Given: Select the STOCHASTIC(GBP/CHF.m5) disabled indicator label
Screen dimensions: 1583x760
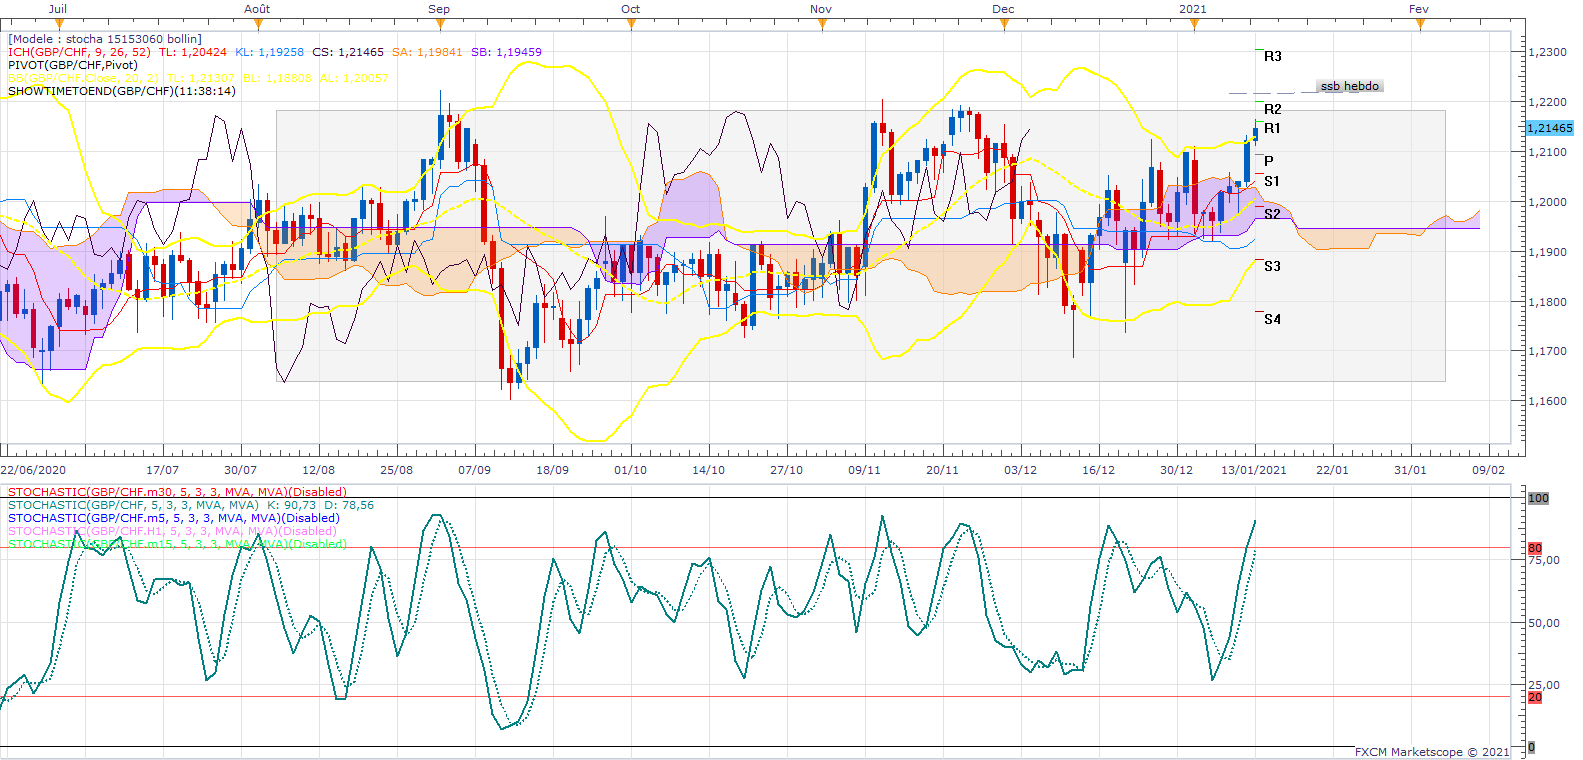Looking at the screenshot, I should point(174,518).
